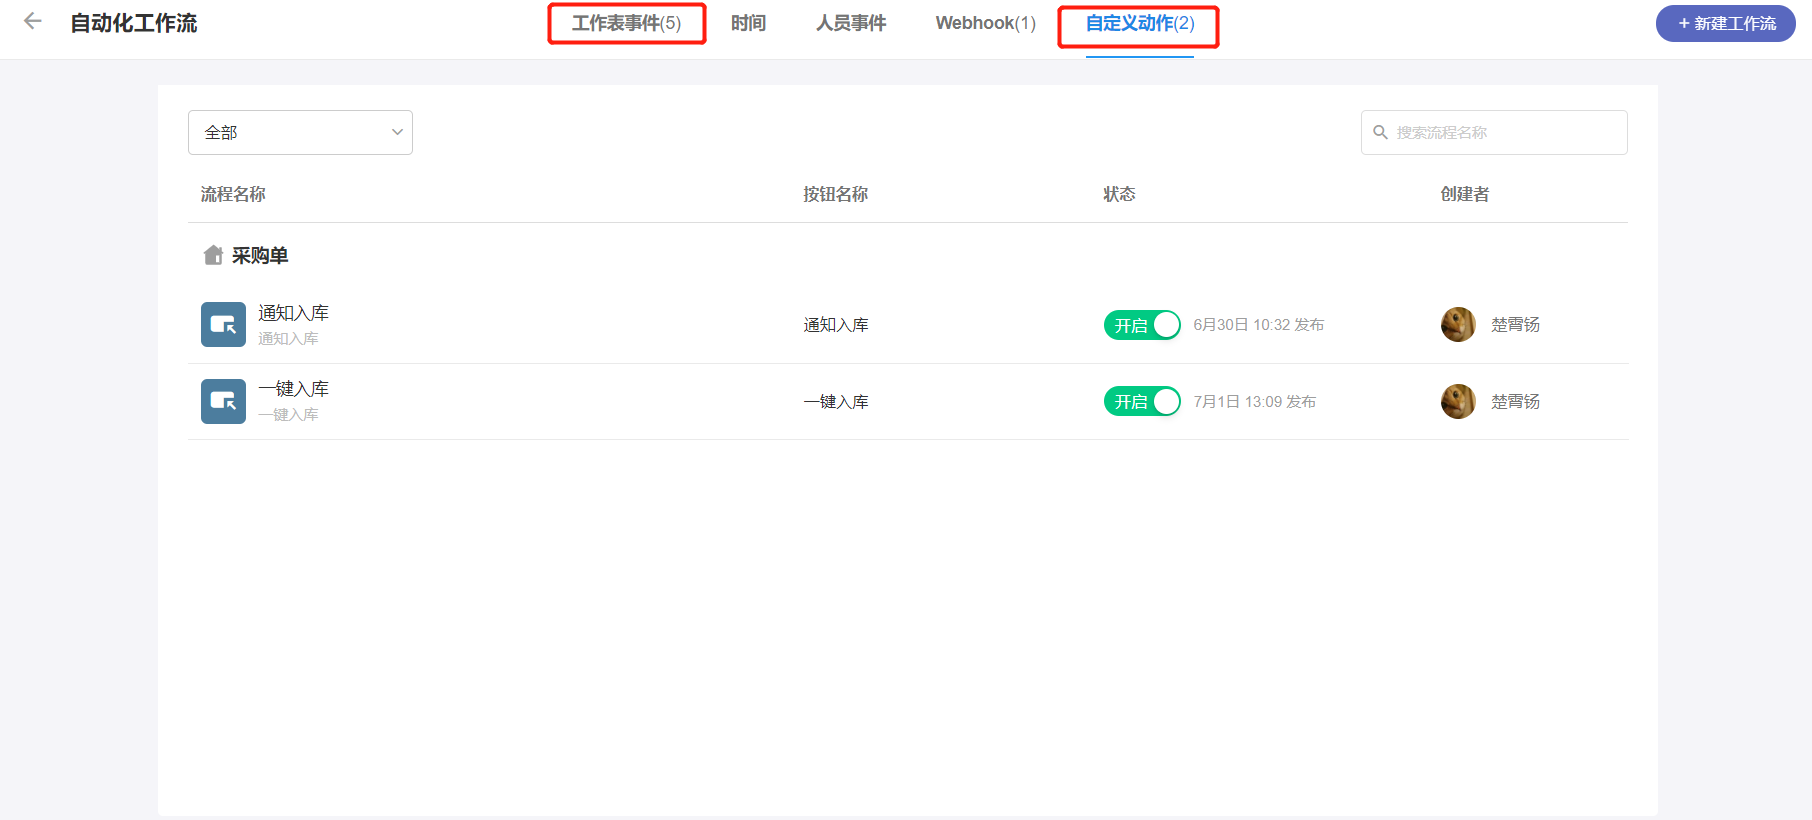
Task: Click the 按钮名称 column header
Action: point(836,194)
